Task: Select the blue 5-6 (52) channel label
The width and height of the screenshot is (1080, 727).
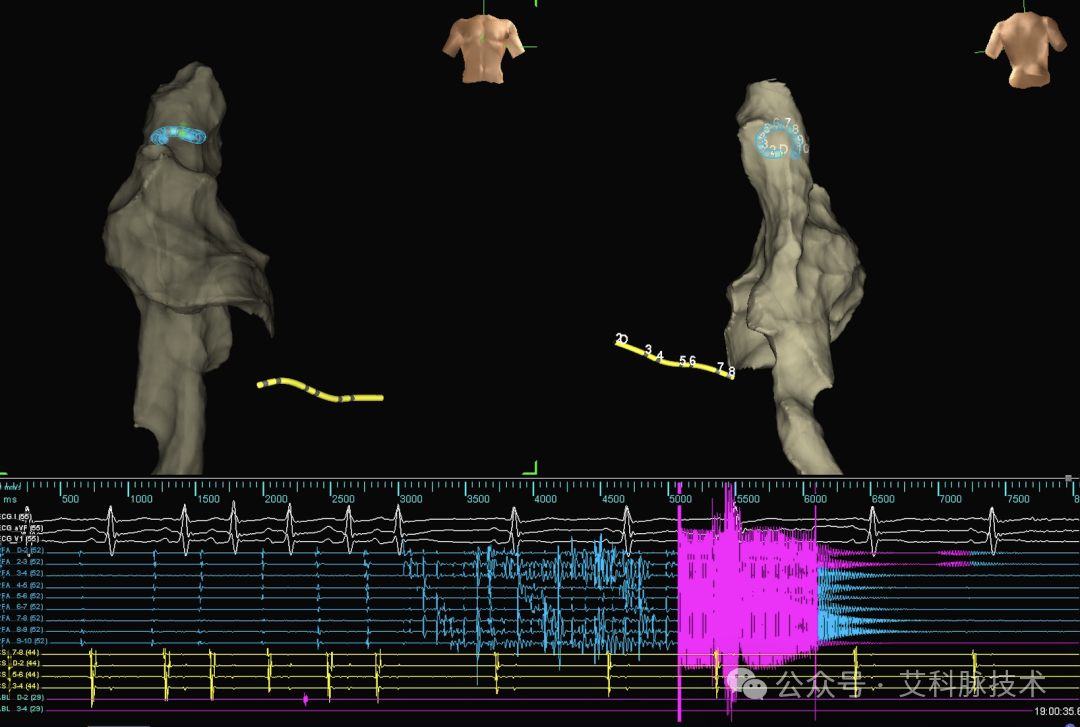Action: coord(21,596)
